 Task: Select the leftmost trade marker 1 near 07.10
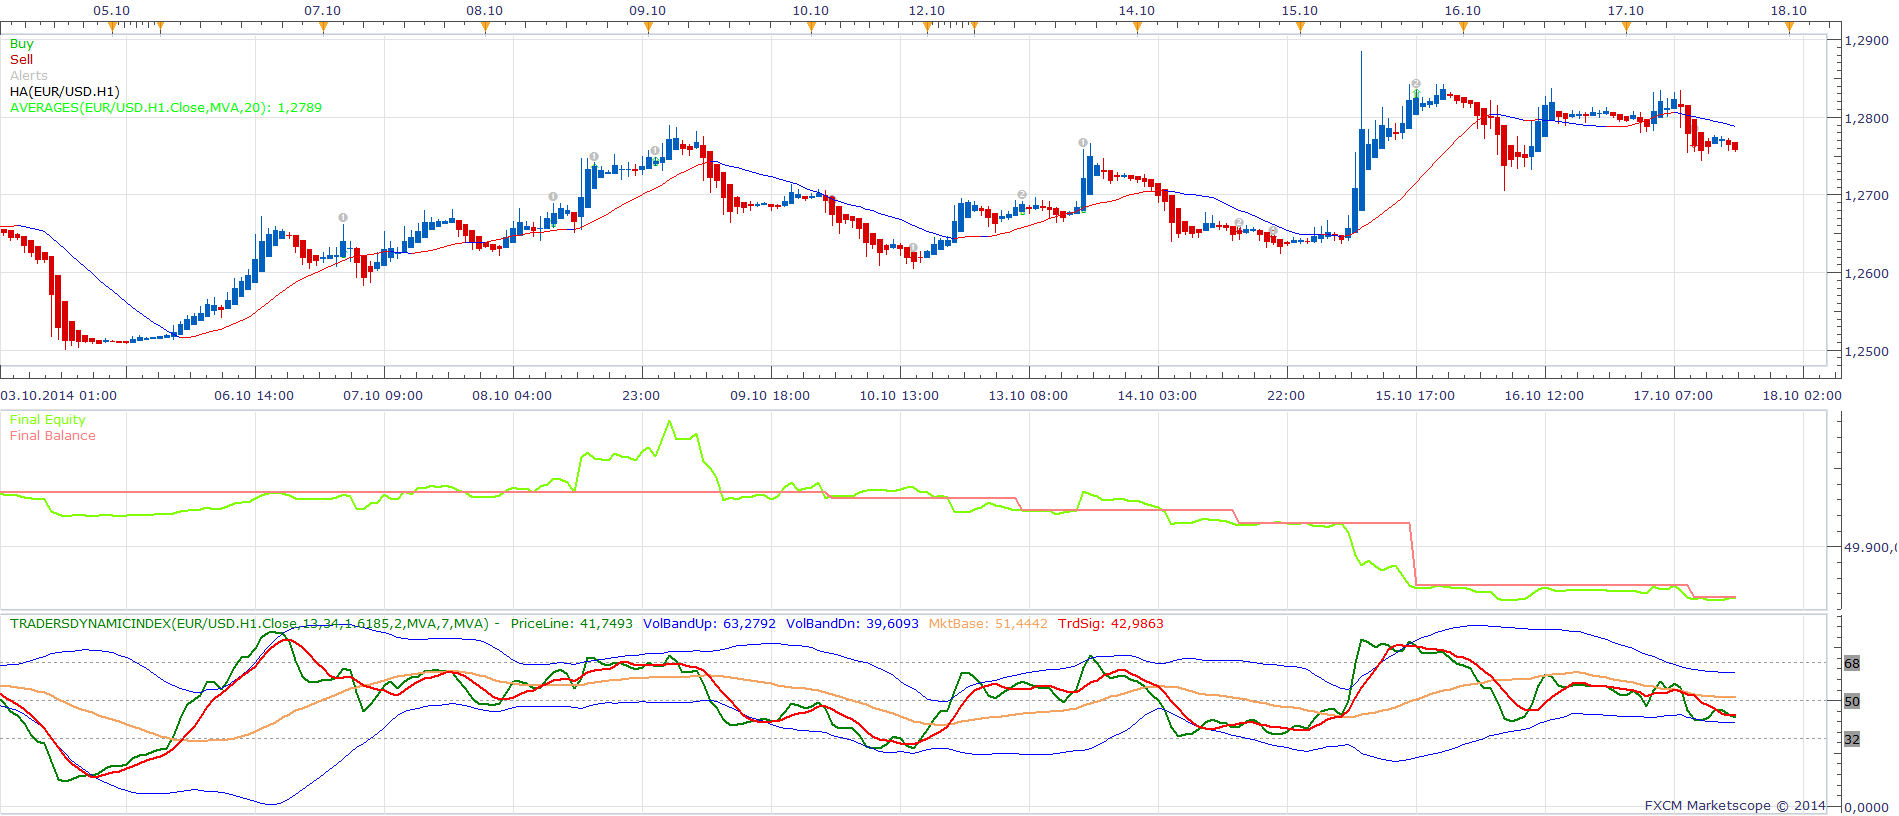click(x=343, y=217)
